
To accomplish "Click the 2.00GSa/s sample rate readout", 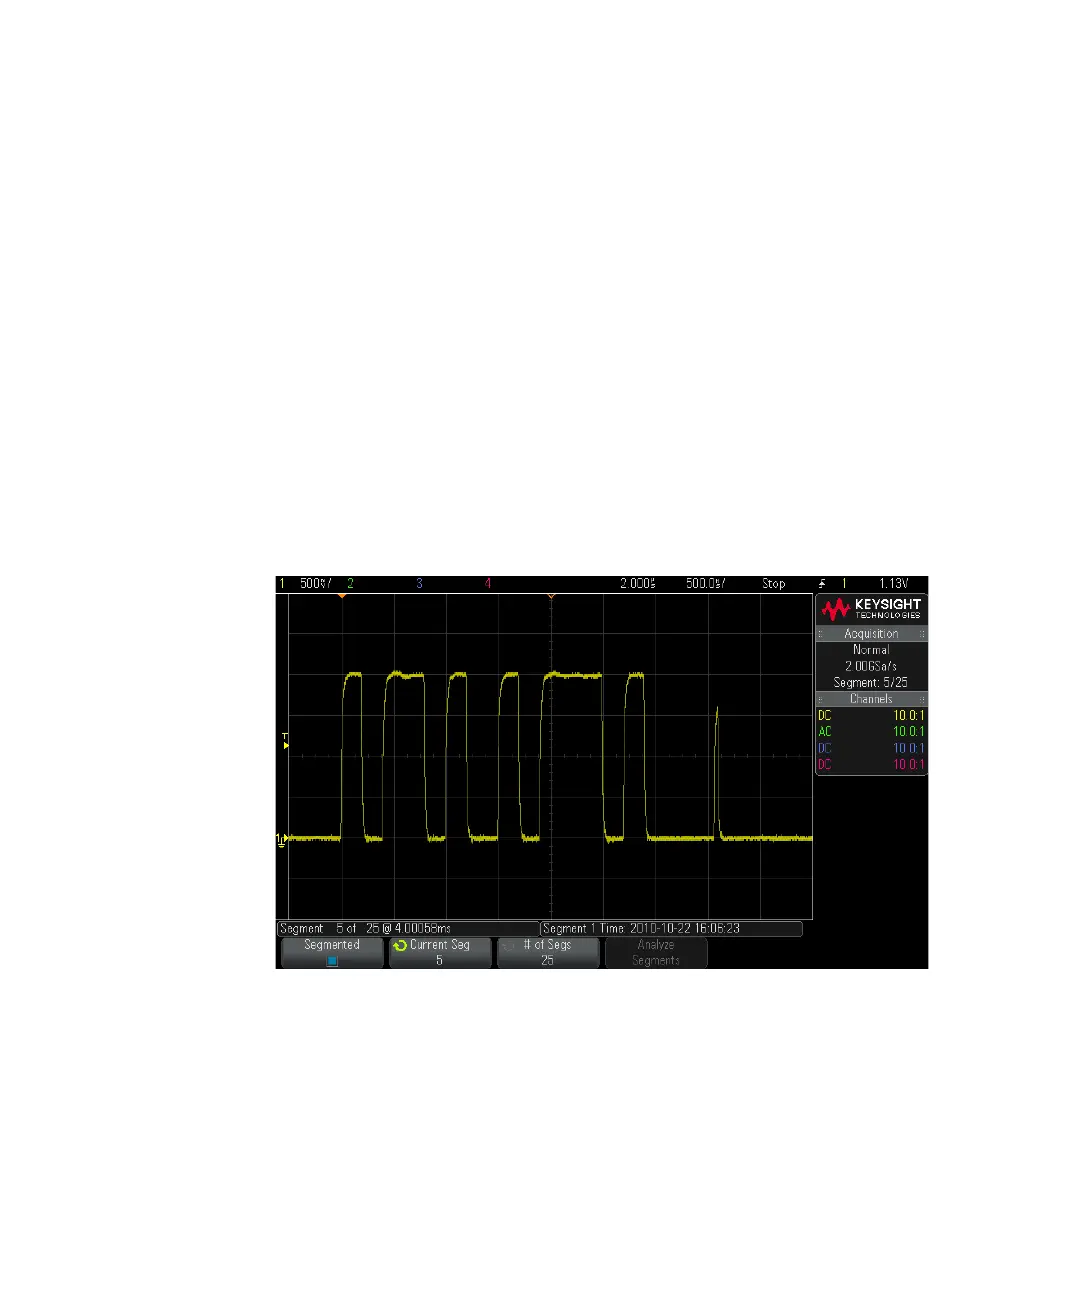I will (871, 666).
